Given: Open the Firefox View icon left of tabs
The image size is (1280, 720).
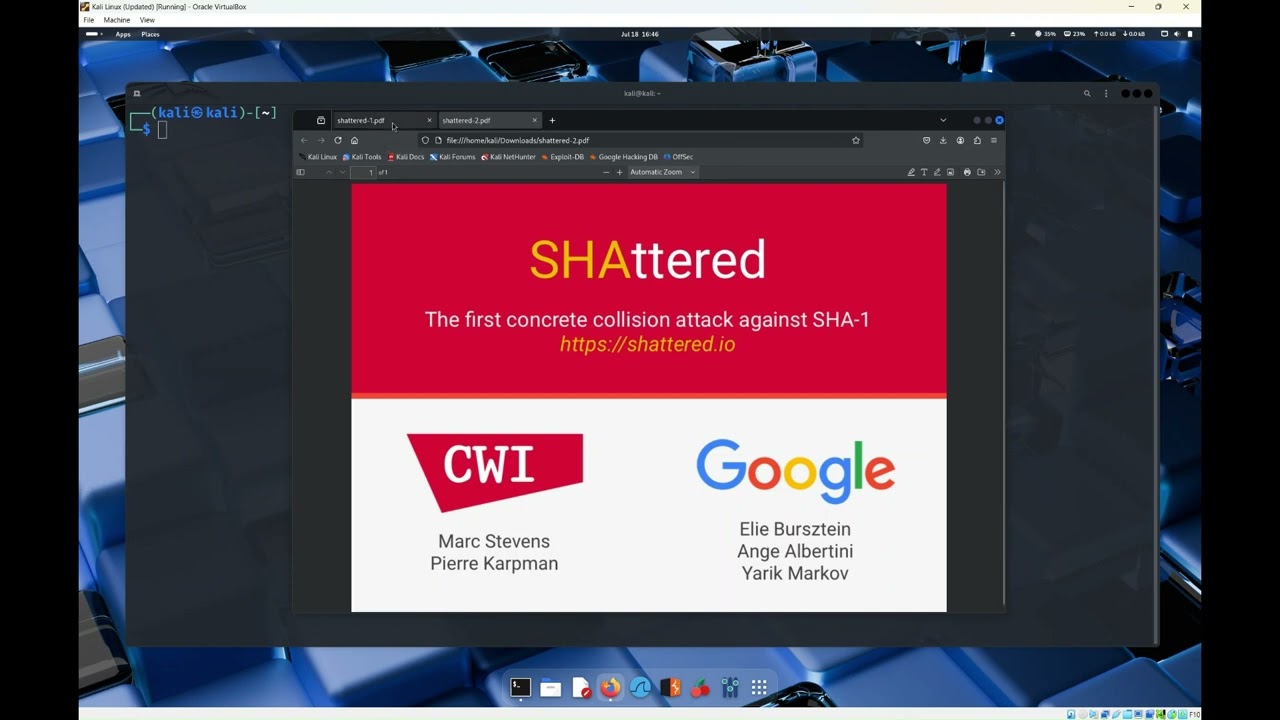Looking at the screenshot, I should [x=321, y=120].
